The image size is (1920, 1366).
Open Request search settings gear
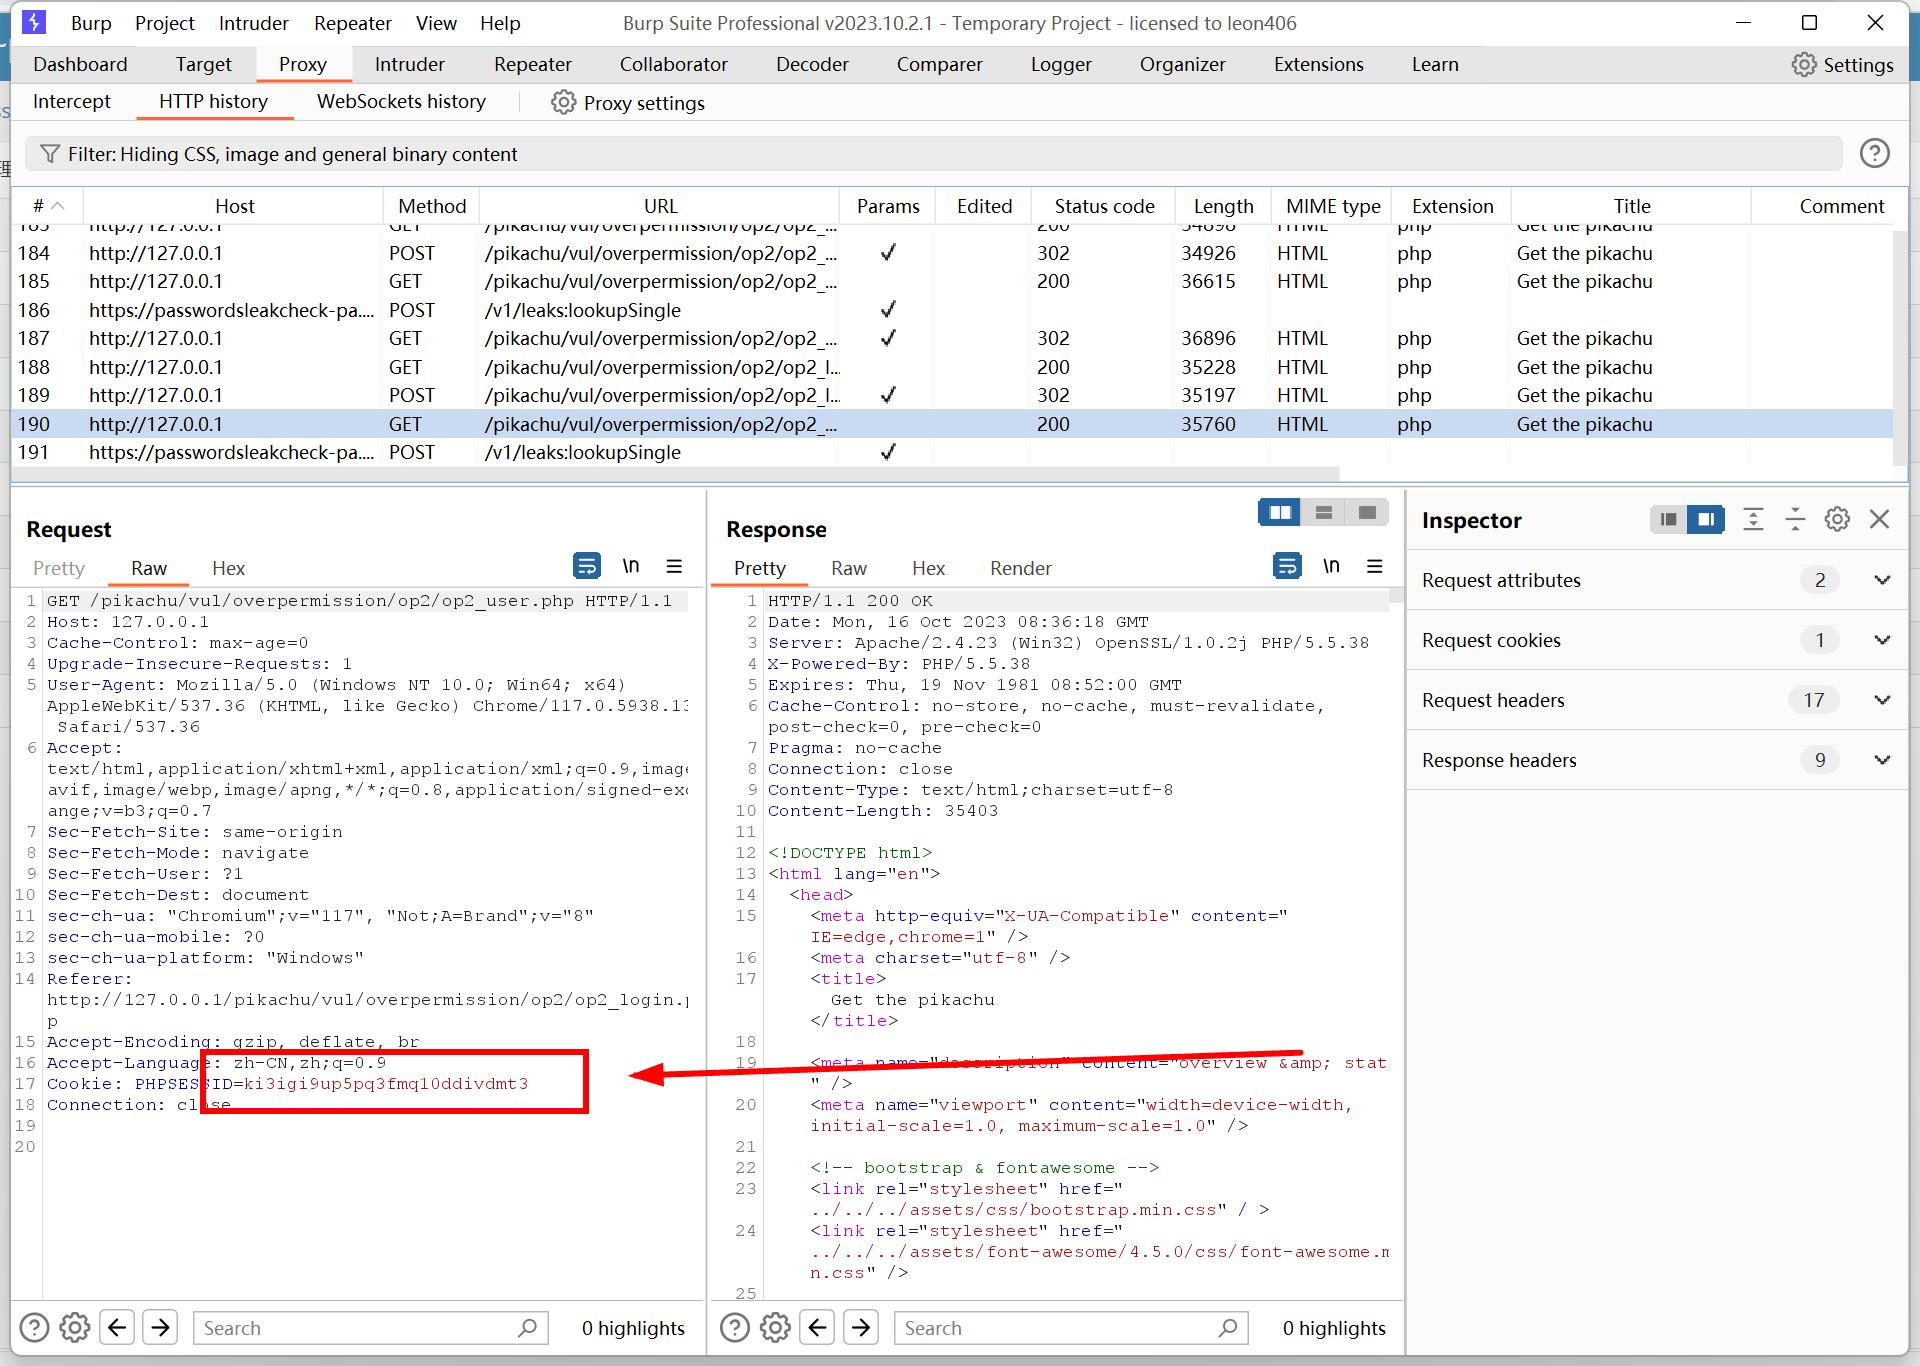75,1328
